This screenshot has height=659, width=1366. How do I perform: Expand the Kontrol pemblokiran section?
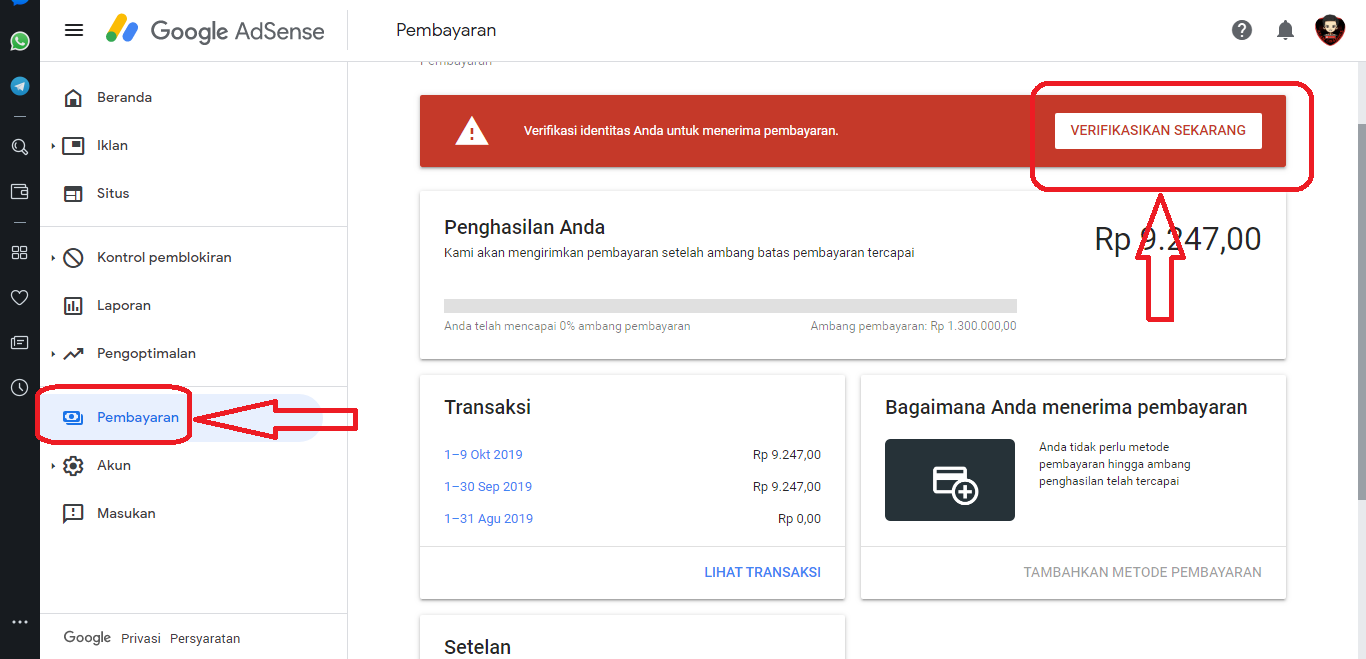tap(53, 258)
